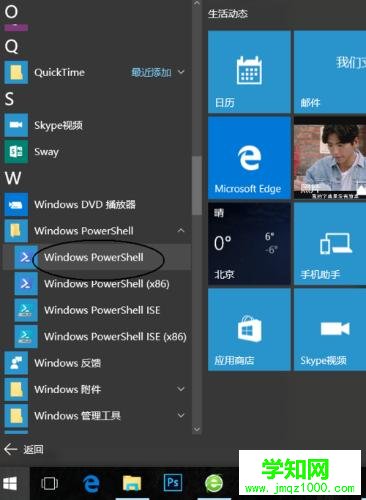The image size is (366, 500).
Task: Collapse the Windows PowerShell folder chevron
Action: 181,230
